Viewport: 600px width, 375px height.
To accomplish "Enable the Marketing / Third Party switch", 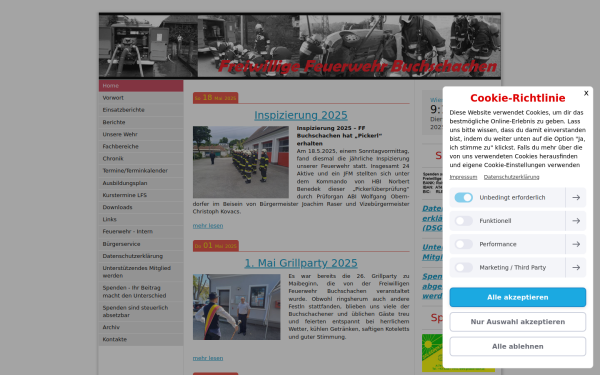I will pos(463,267).
